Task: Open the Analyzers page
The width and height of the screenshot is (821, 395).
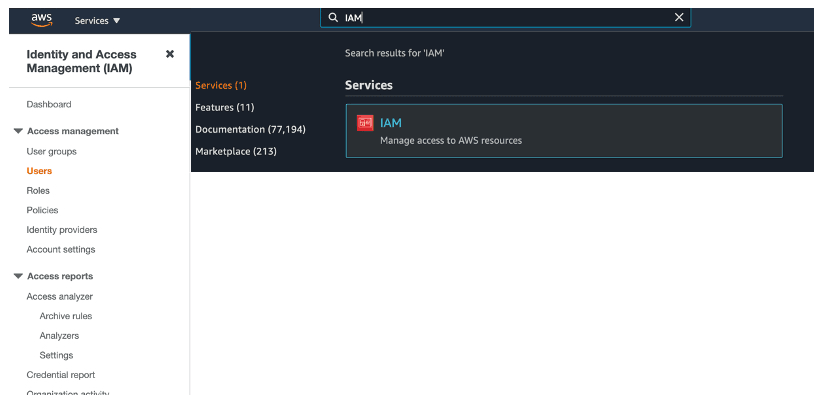Action: tap(59, 336)
